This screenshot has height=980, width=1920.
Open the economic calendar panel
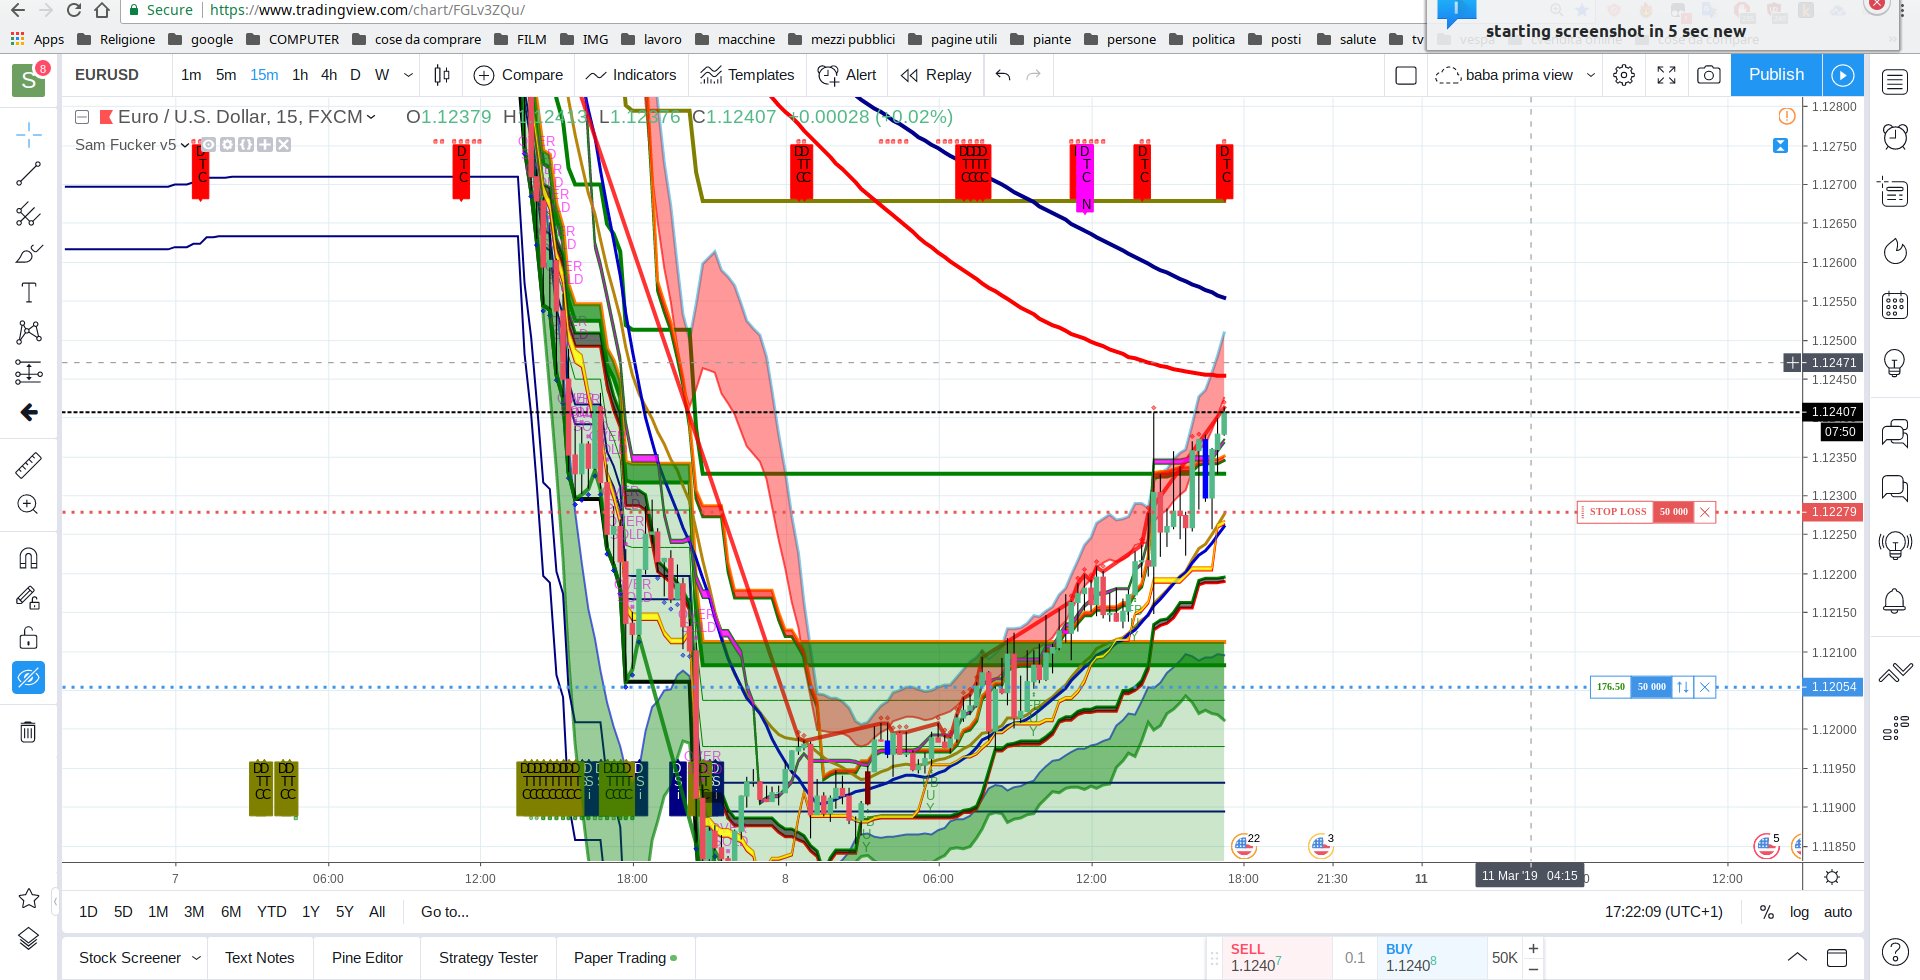tap(1895, 305)
